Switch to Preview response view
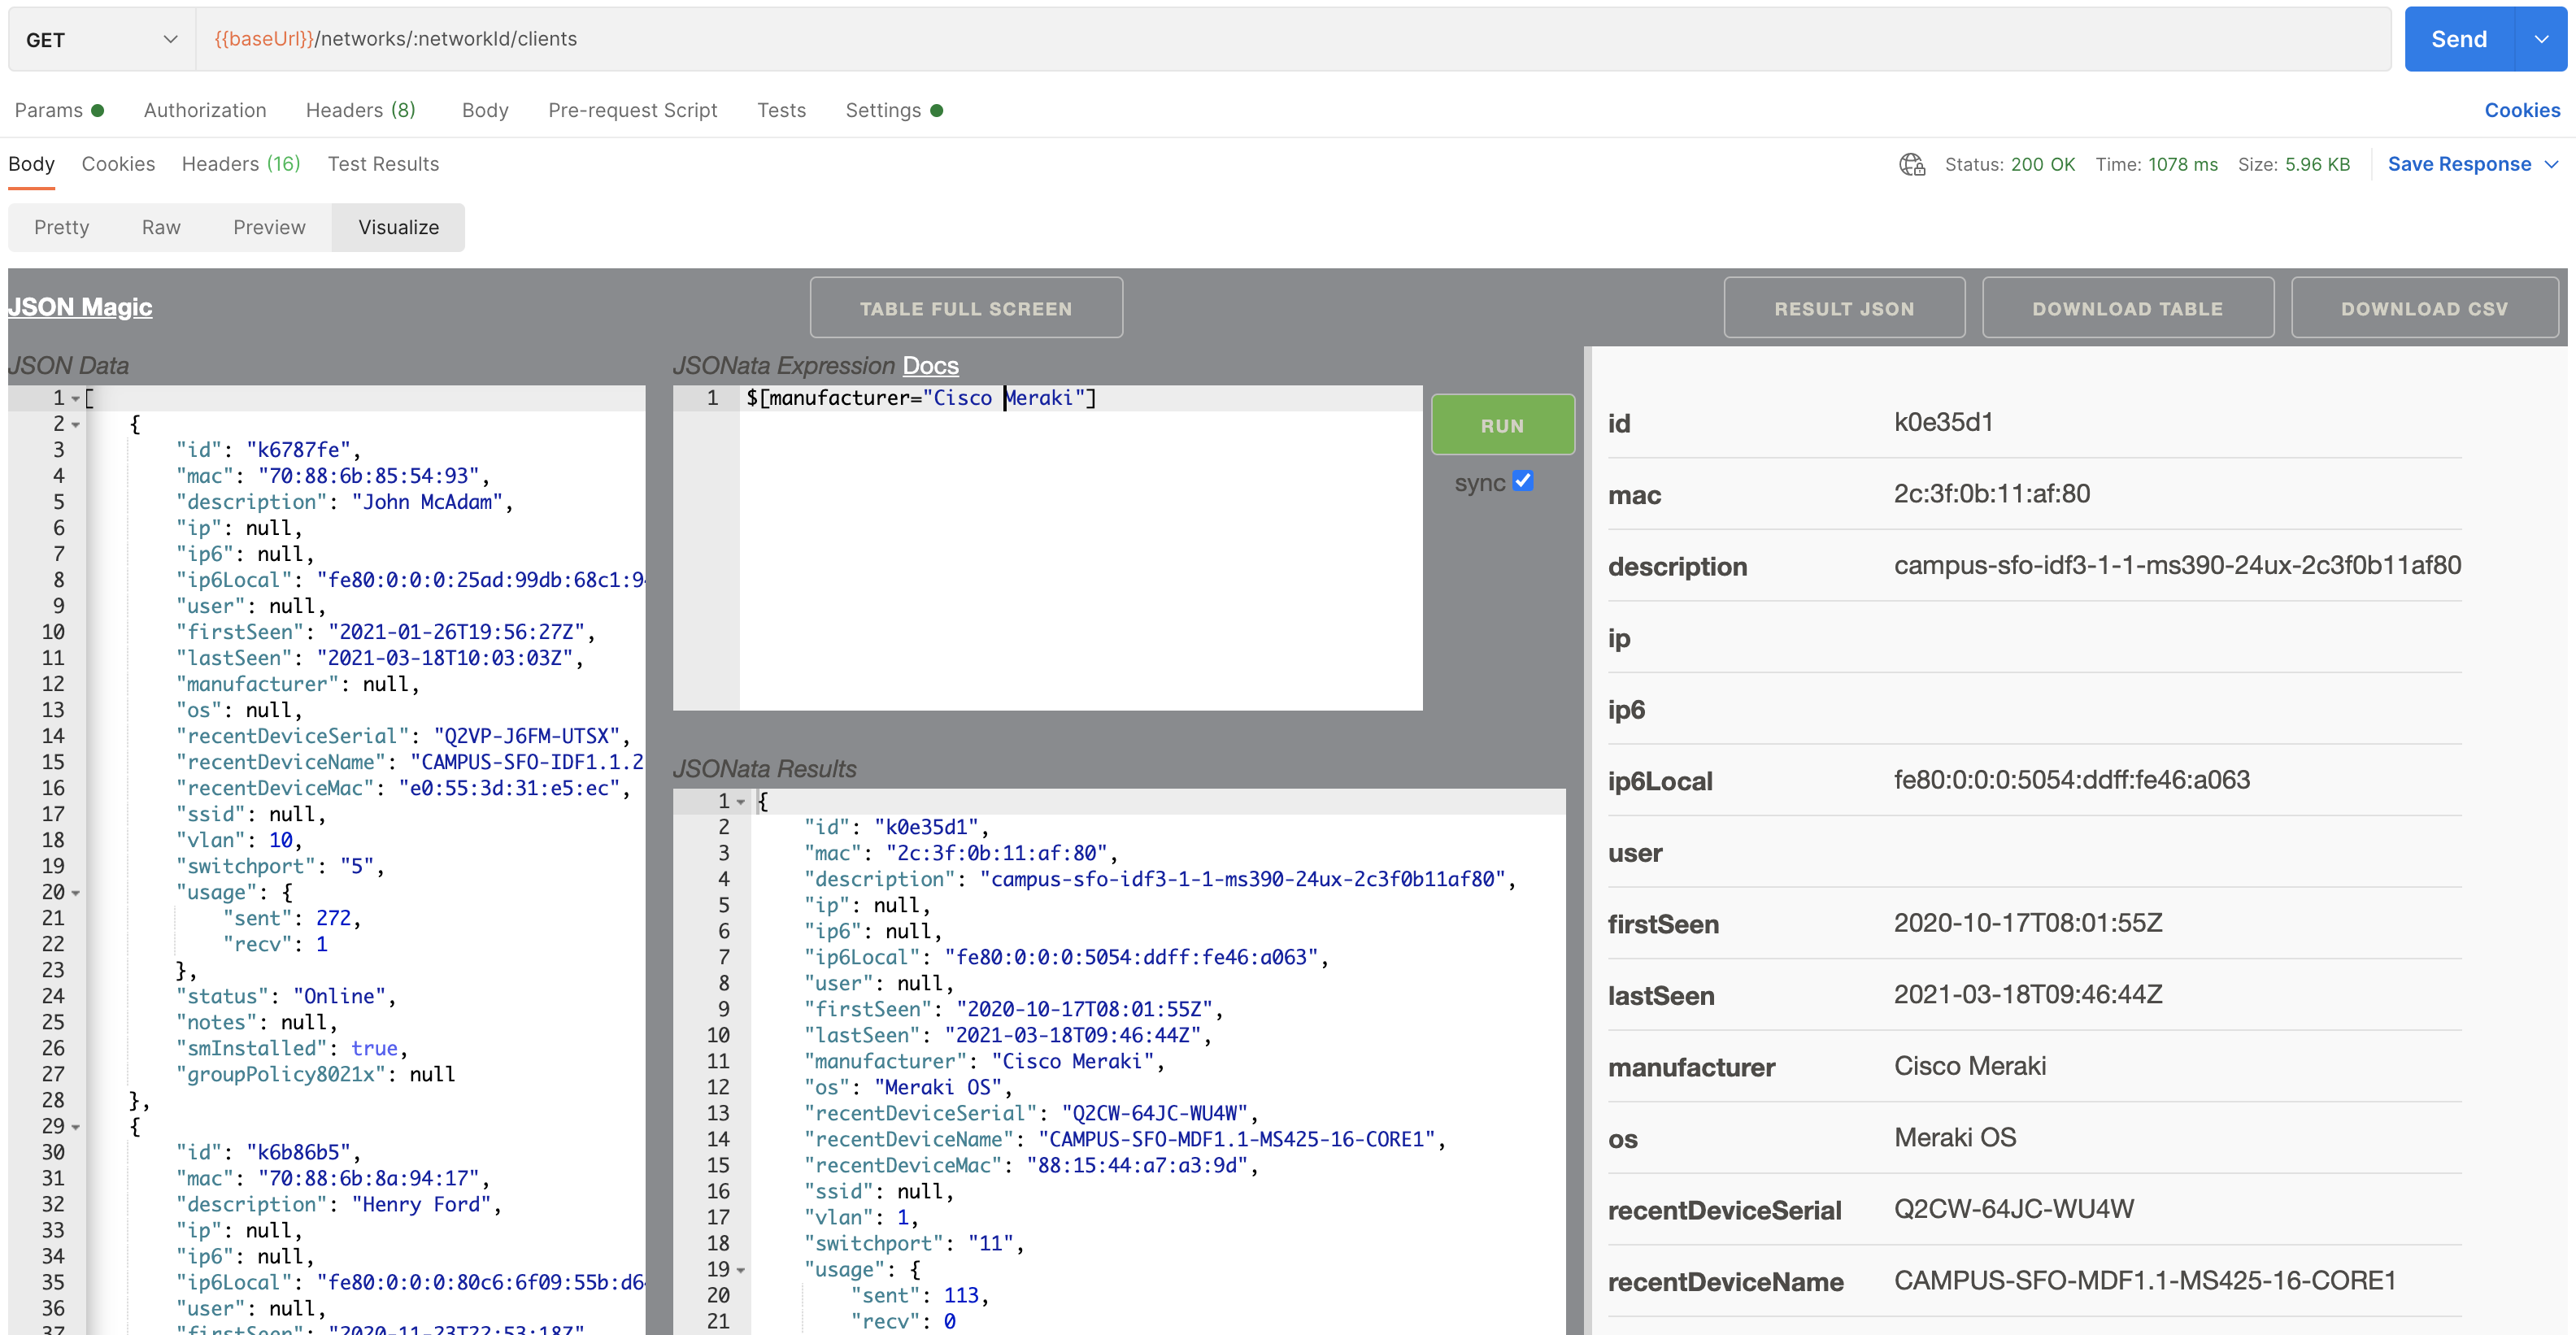Image resolution: width=2576 pixels, height=1335 pixels. coord(269,227)
